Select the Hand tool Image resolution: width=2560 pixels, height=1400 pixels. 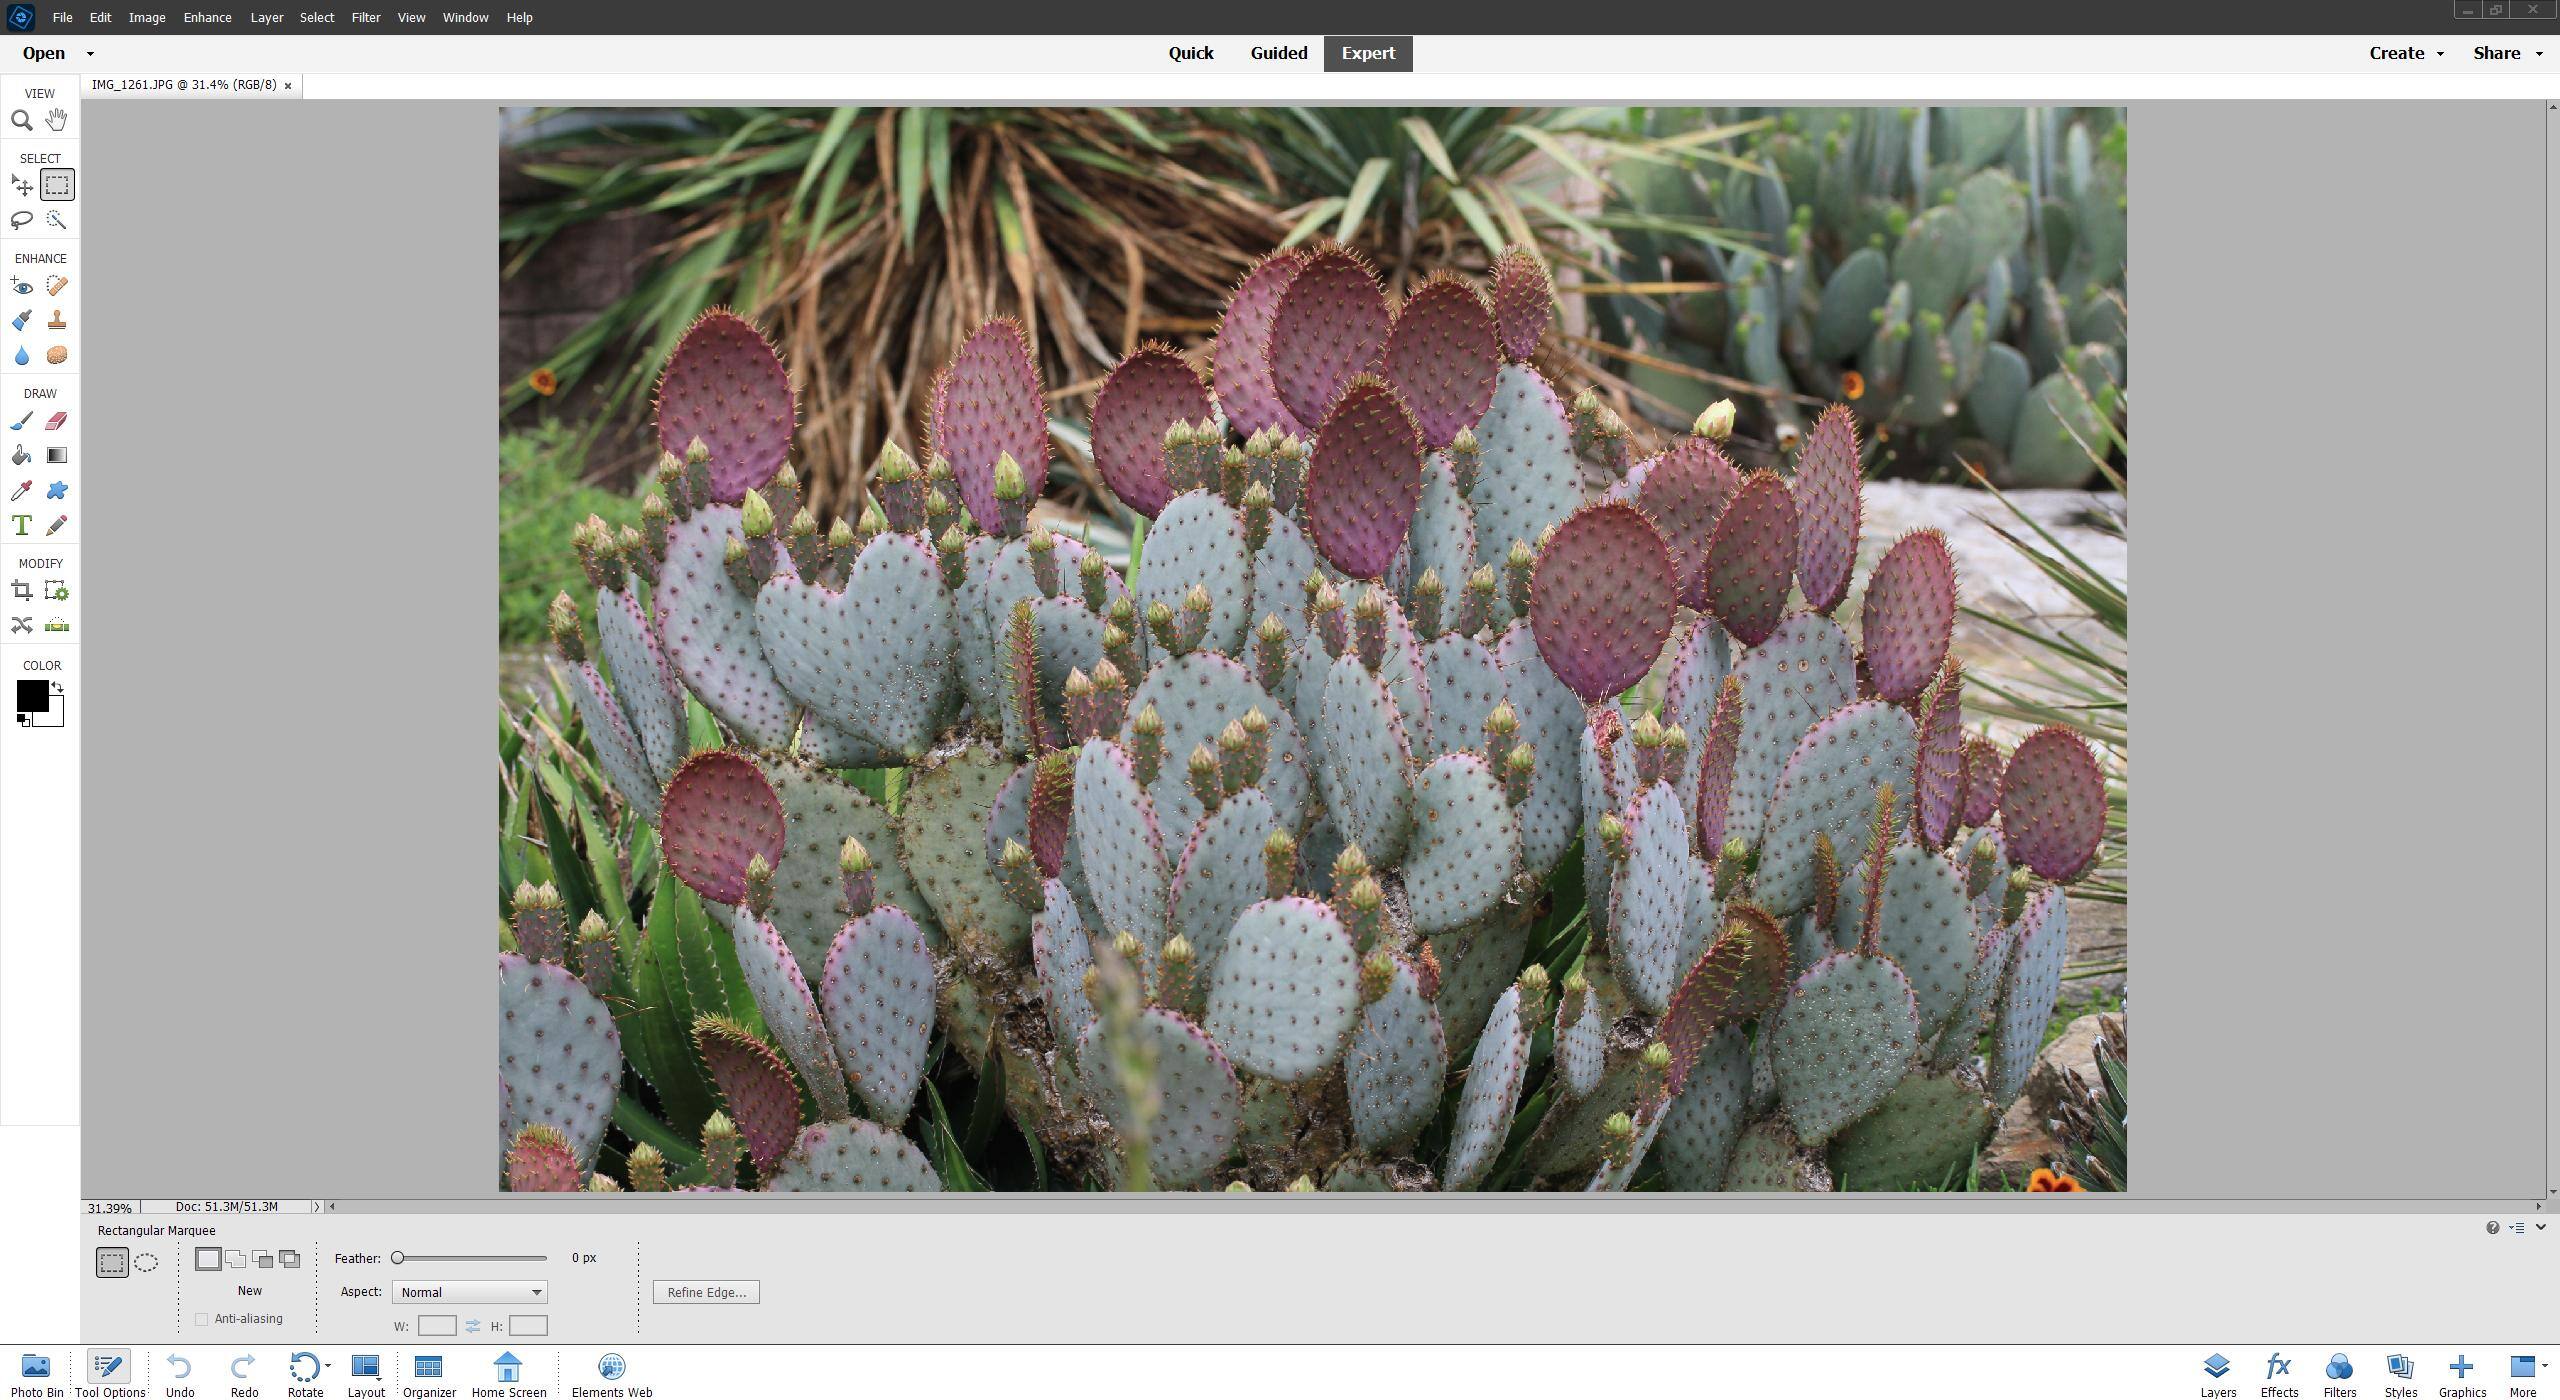click(x=56, y=119)
